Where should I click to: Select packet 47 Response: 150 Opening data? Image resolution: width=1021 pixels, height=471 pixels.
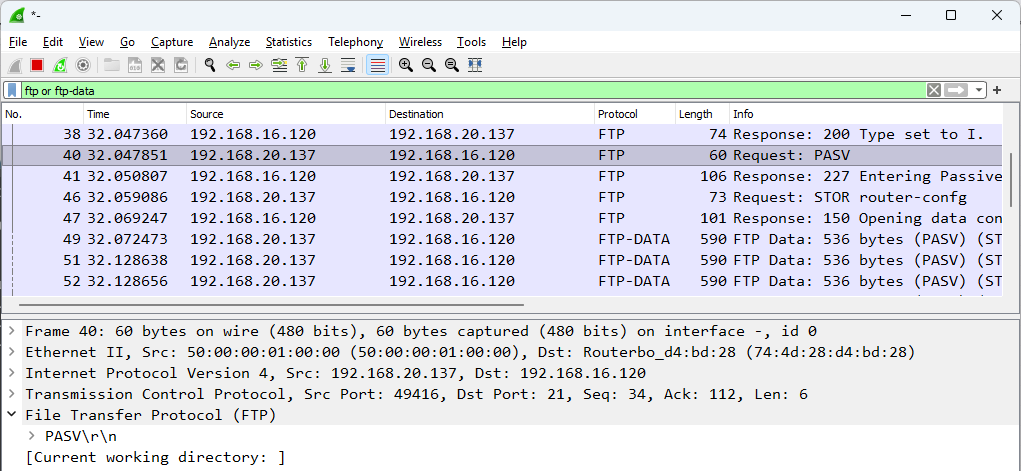coord(502,218)
